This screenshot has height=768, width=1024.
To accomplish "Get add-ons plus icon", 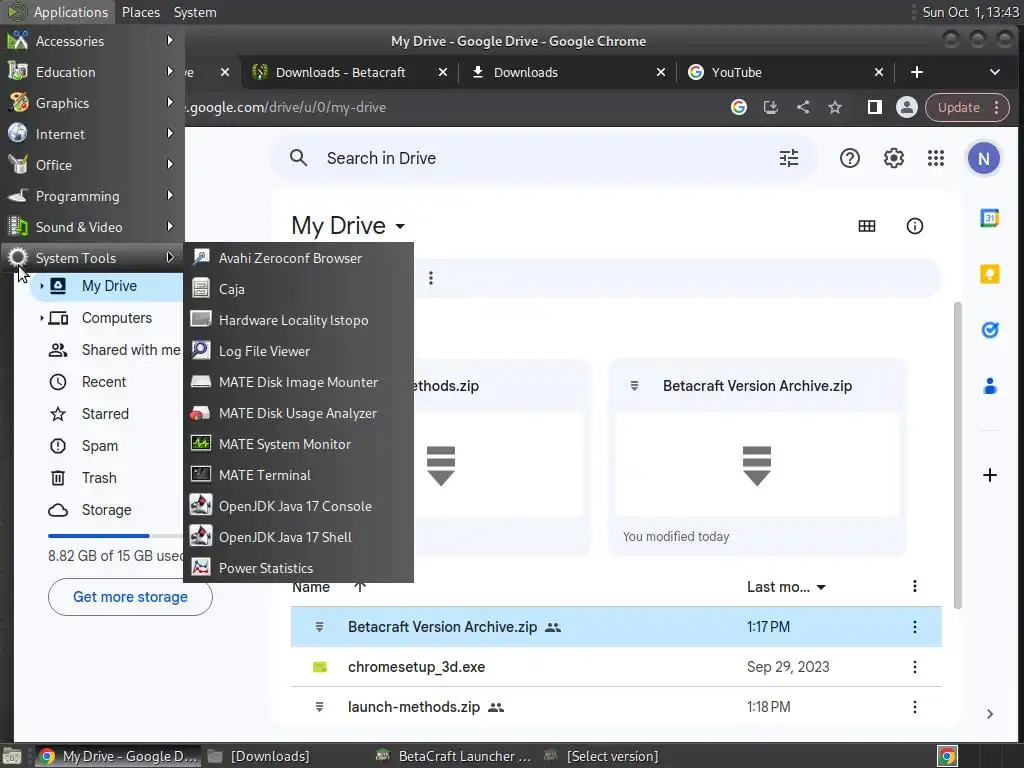I will click(x=990, y=475).
